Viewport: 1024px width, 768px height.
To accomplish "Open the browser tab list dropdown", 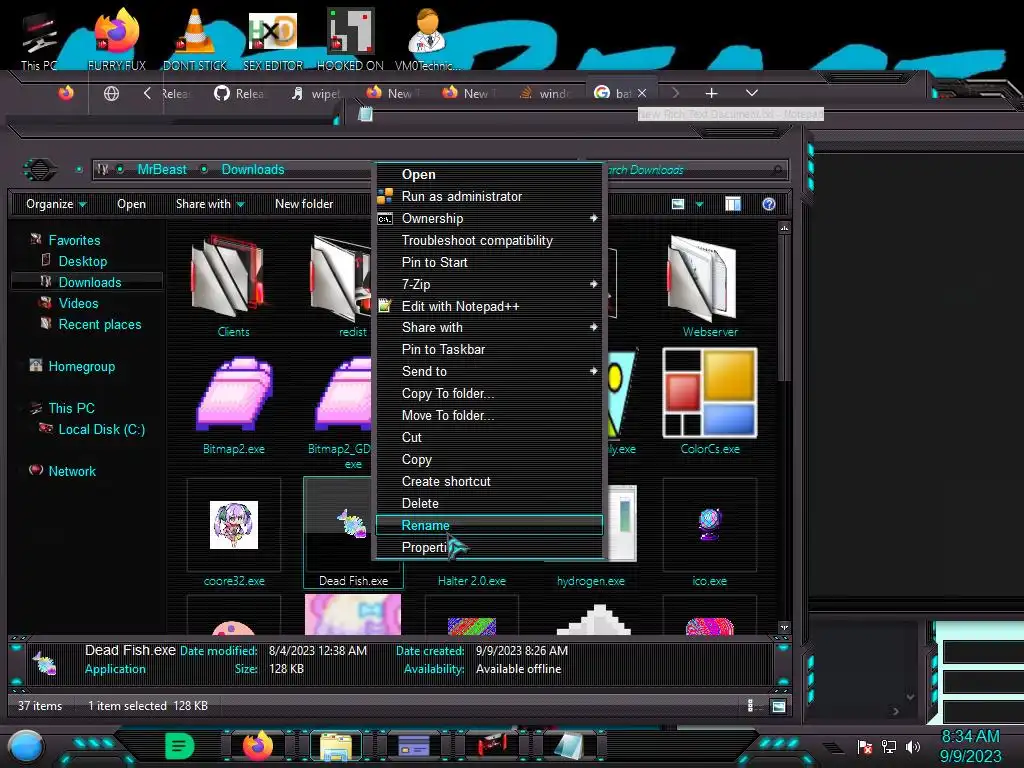I will pos(752,93).
